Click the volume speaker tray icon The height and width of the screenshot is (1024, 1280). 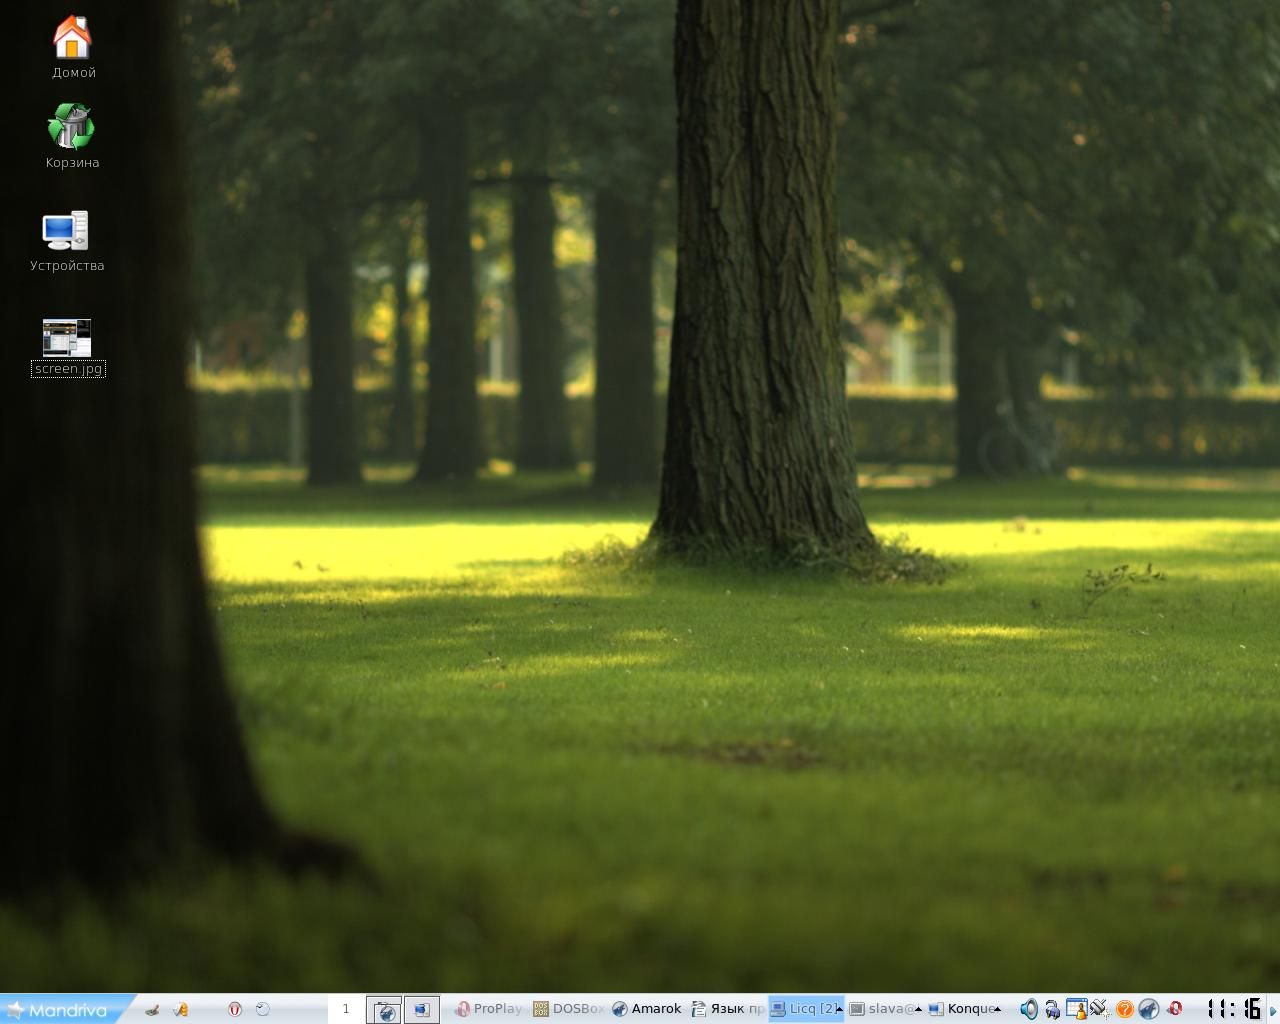coord(1028,1009)
